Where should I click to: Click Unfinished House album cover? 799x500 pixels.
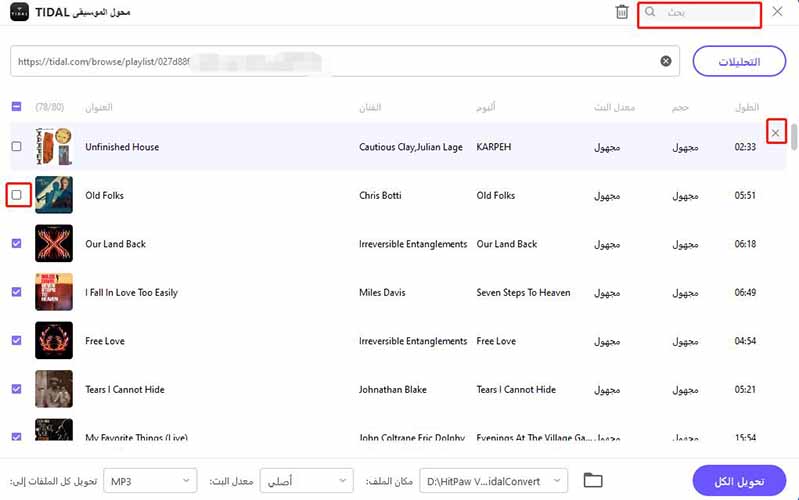click(54, 146)
